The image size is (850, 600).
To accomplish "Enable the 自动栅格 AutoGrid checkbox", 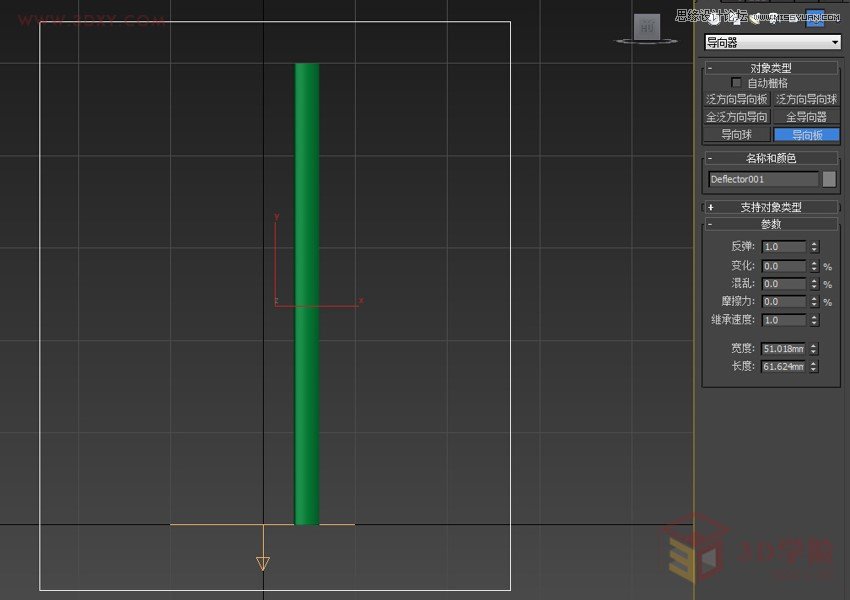I will tap(735, 83).
